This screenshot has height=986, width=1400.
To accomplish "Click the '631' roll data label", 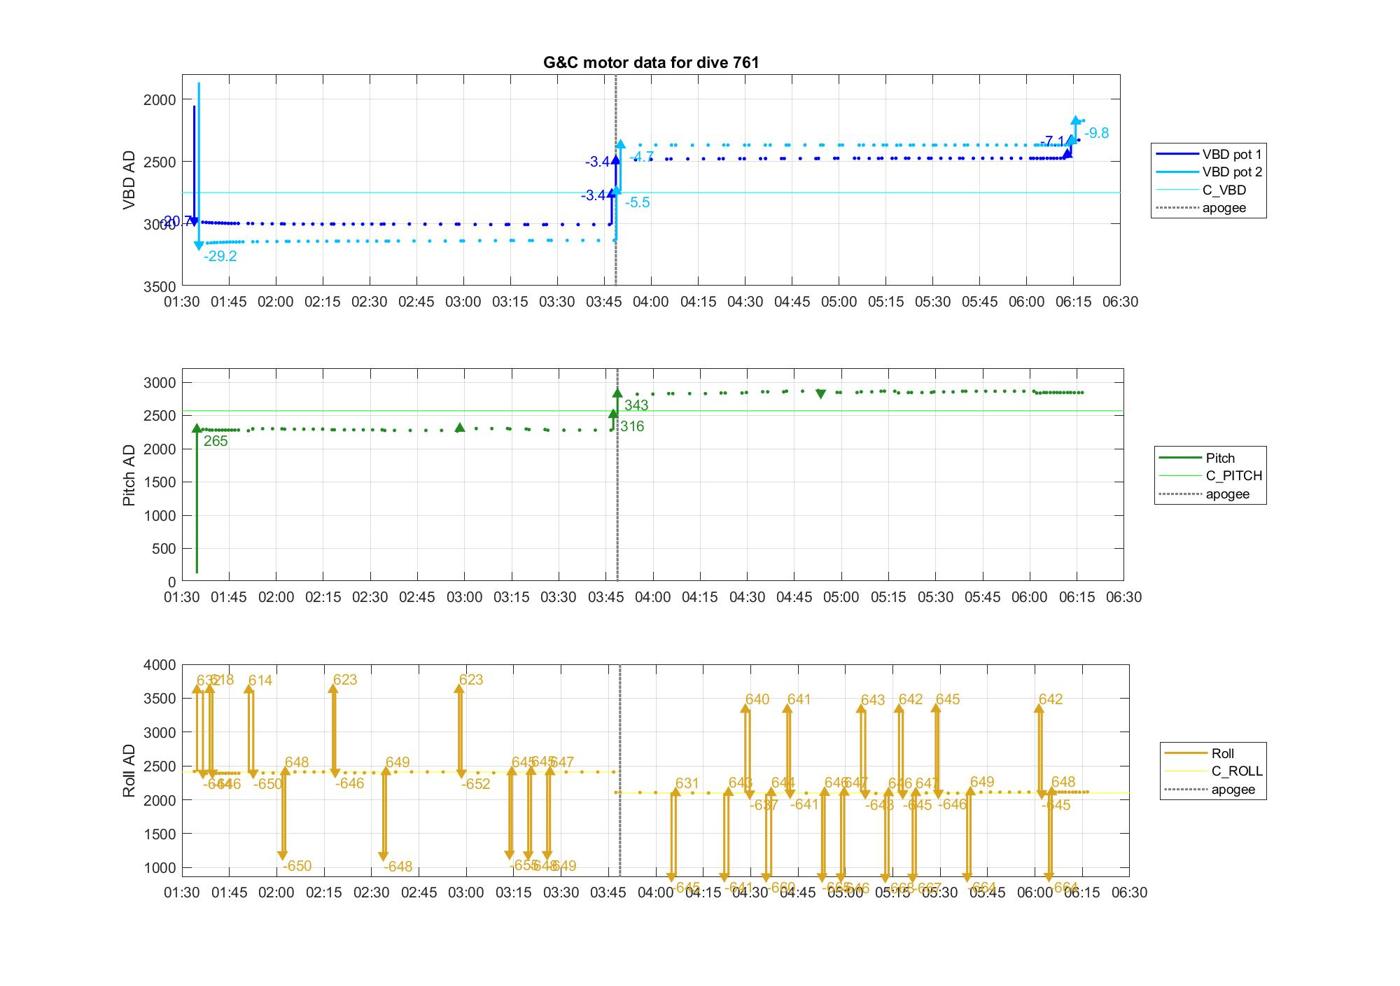I will coord(687,784).
